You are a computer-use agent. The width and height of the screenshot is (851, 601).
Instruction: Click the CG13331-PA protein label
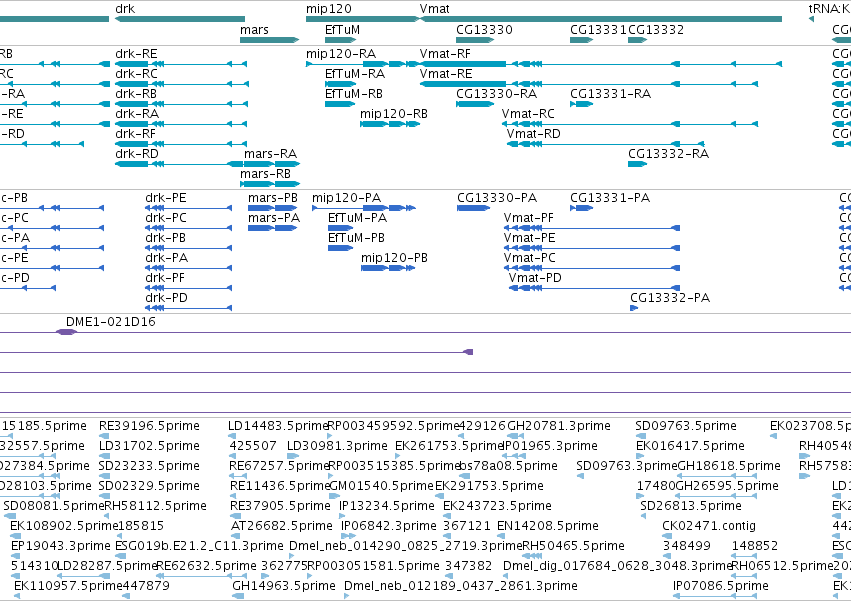pyautogui.click(x=610, y=198)
